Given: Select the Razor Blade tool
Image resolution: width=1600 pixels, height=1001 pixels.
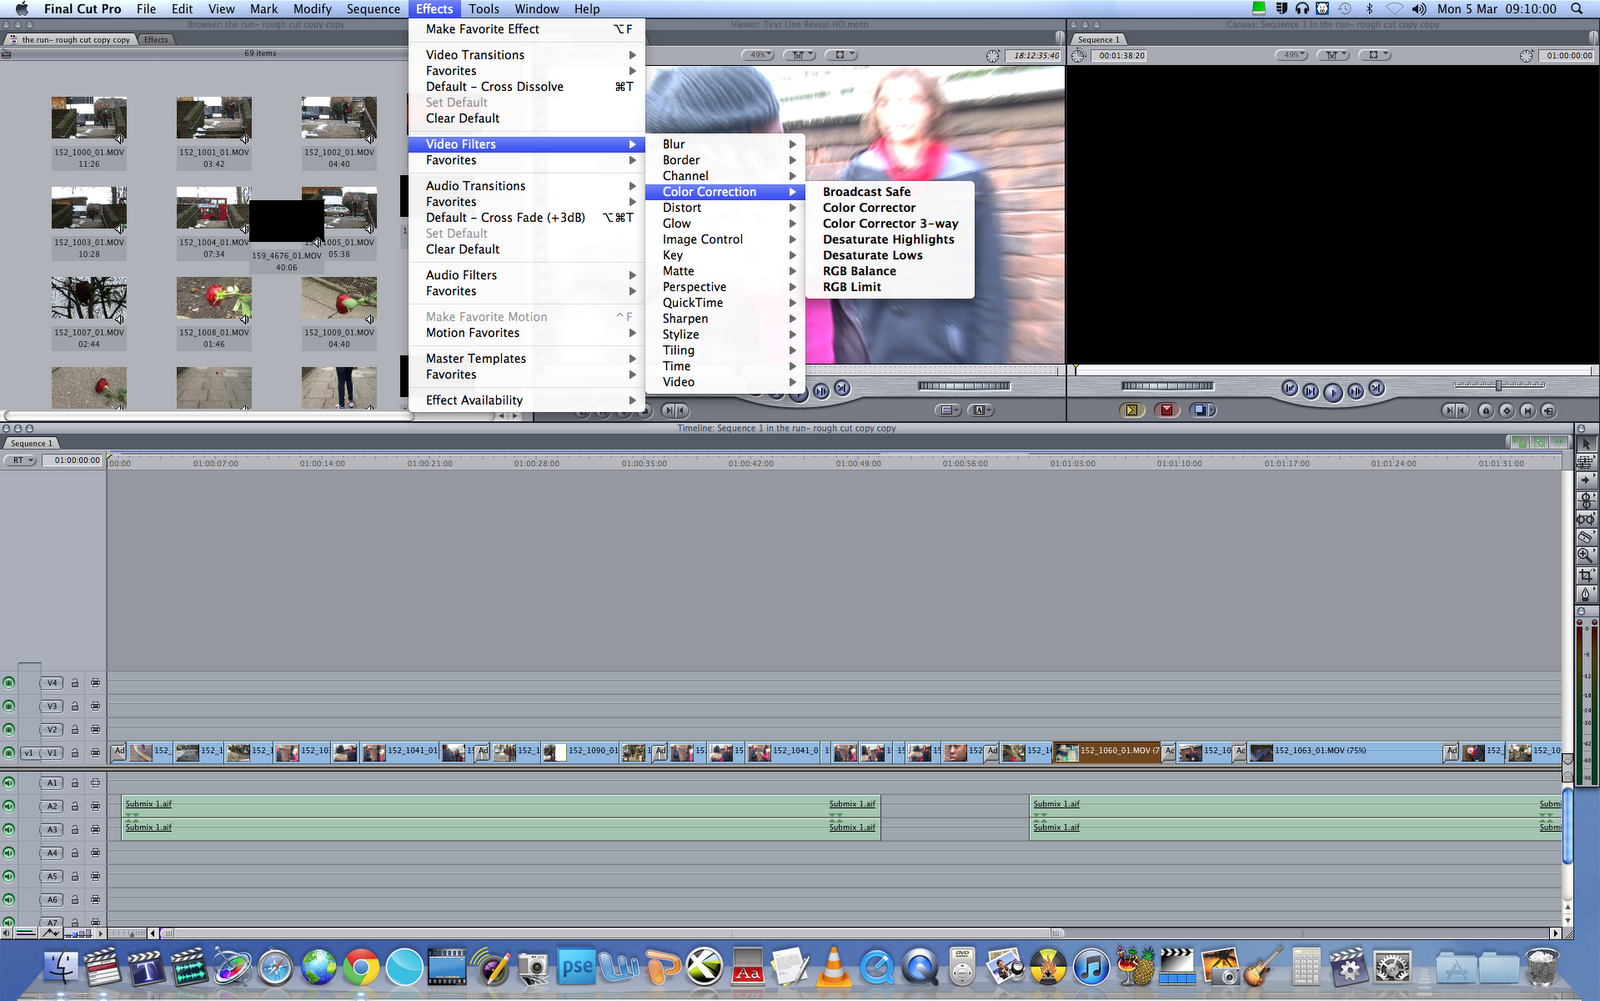Looking at the screenshot, I should tap(1586, 537).
